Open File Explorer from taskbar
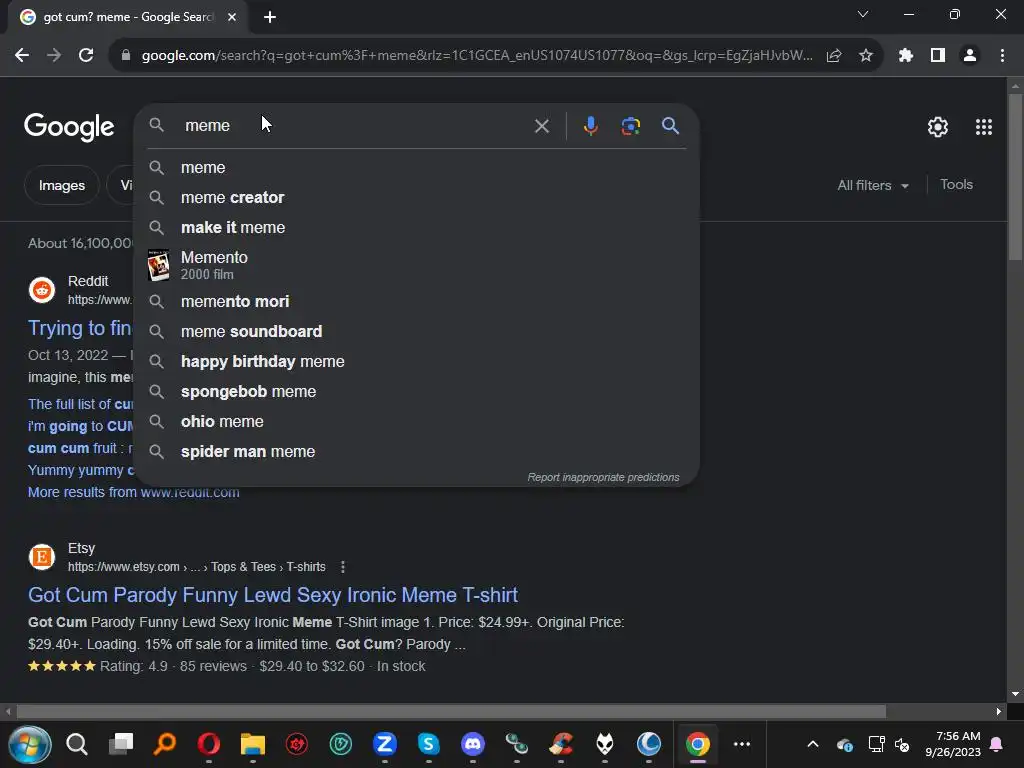This screenshot has width=1024, height=768. [252, 744]
